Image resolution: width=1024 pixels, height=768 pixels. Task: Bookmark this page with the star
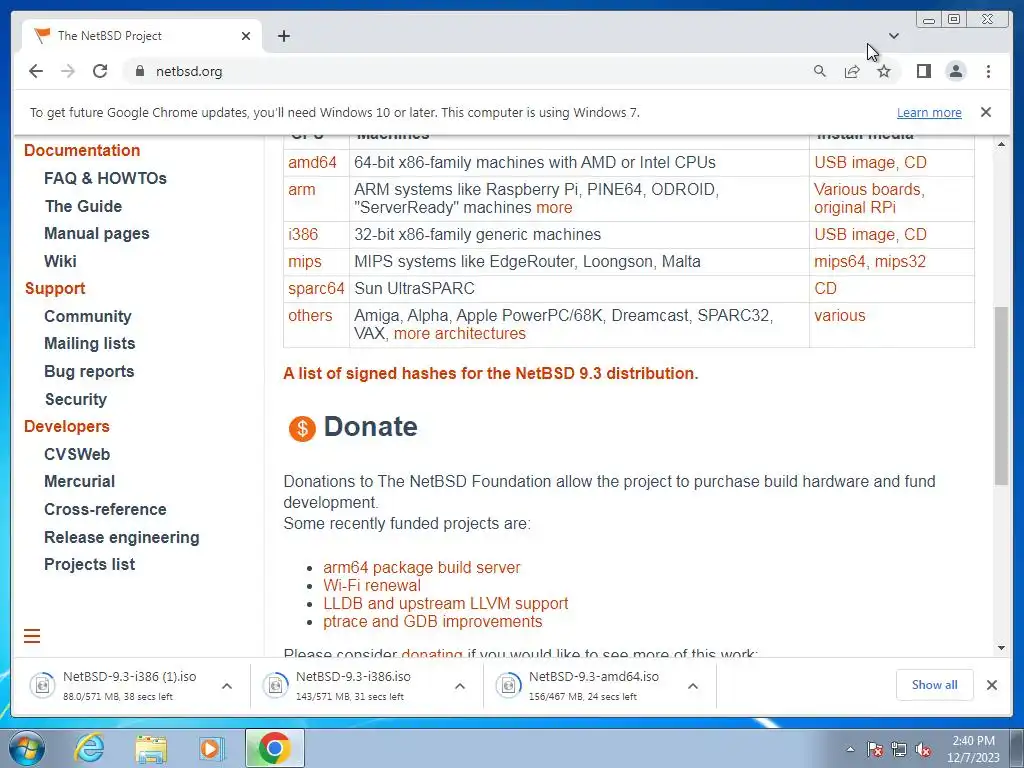click(x=884, y=71)
